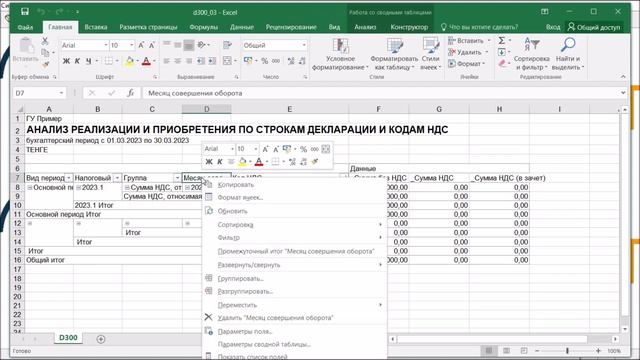
Task: Collapse the ribbon with the arrow
Action: click(623, 77)
